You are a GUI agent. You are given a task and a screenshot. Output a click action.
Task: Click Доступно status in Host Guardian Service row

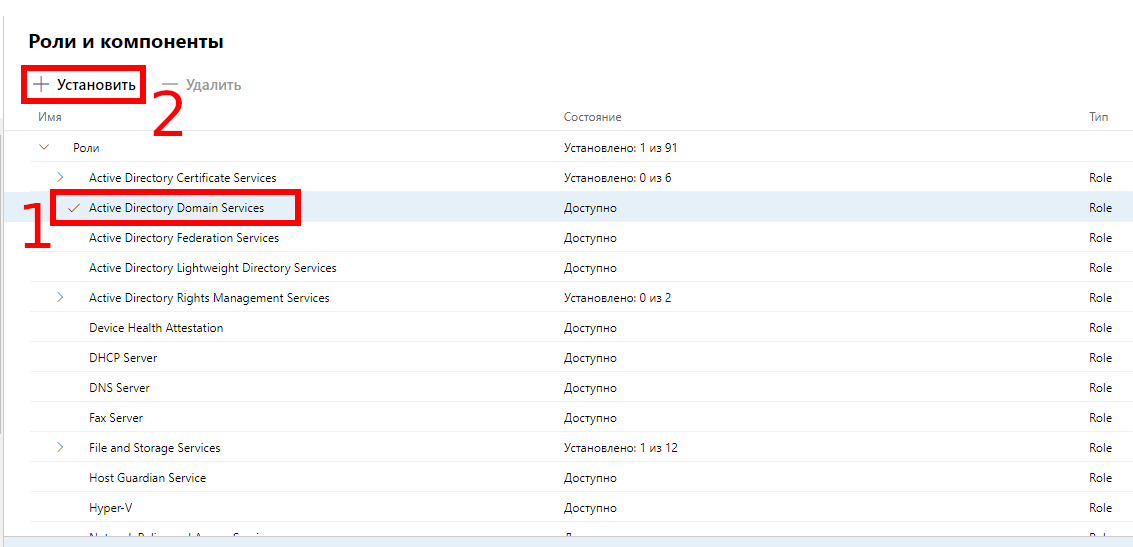590,478
